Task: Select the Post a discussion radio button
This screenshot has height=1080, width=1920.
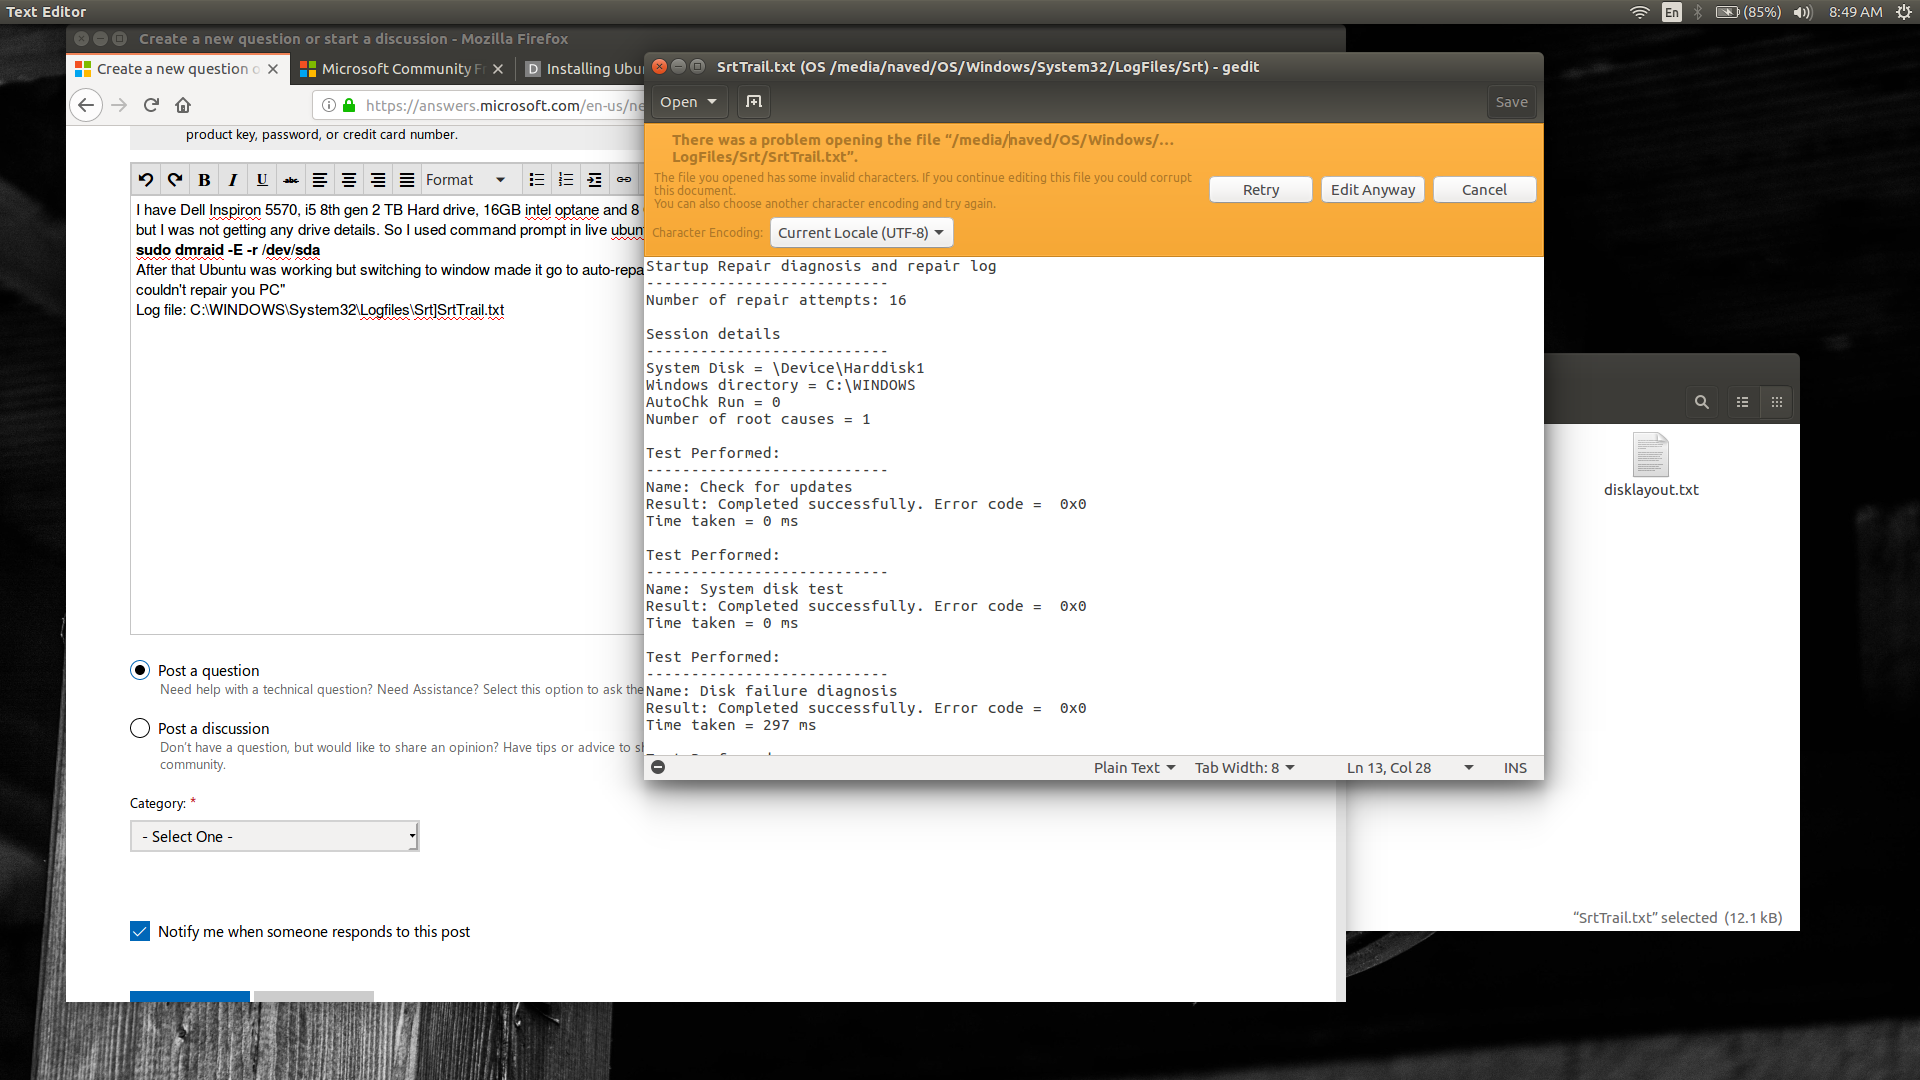Action: coord(140,728)
